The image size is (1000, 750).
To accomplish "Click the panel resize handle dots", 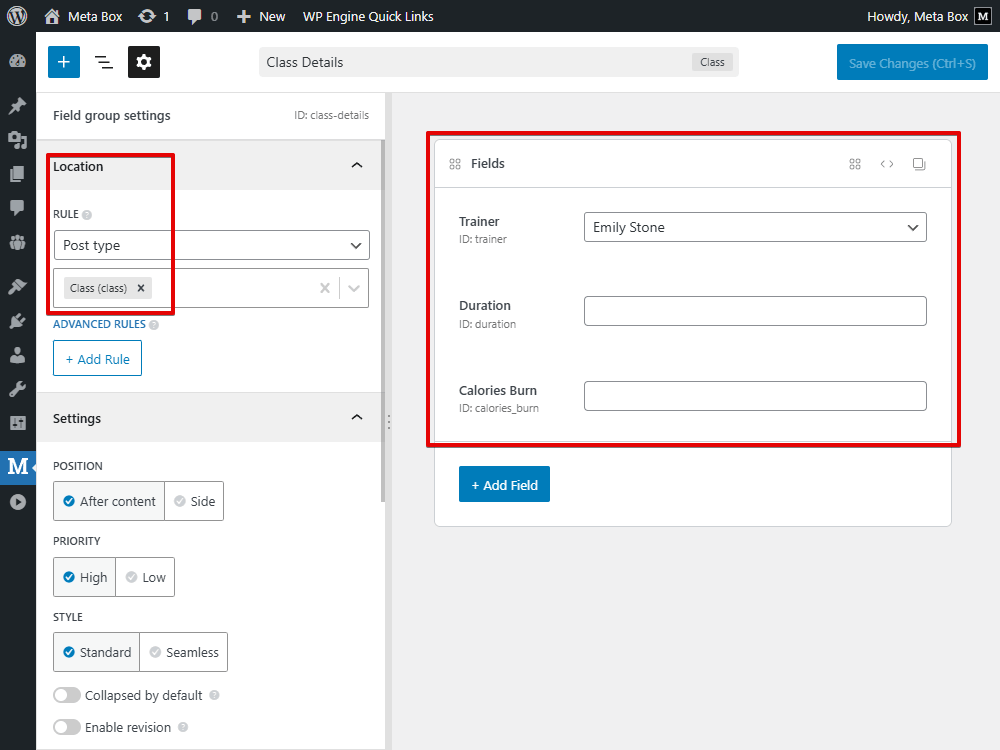I will (388, 422).
